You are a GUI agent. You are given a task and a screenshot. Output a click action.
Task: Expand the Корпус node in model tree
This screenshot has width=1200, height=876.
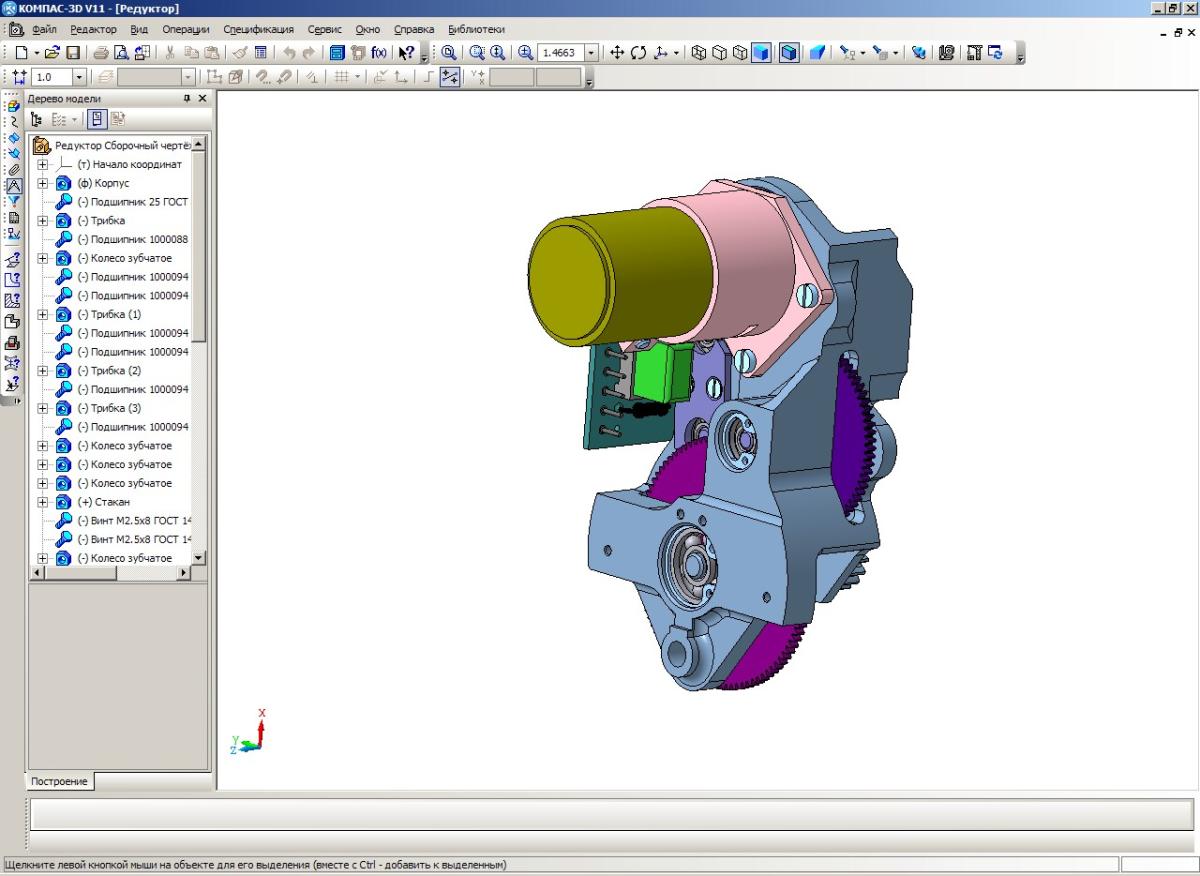click(x=42, y=183)
